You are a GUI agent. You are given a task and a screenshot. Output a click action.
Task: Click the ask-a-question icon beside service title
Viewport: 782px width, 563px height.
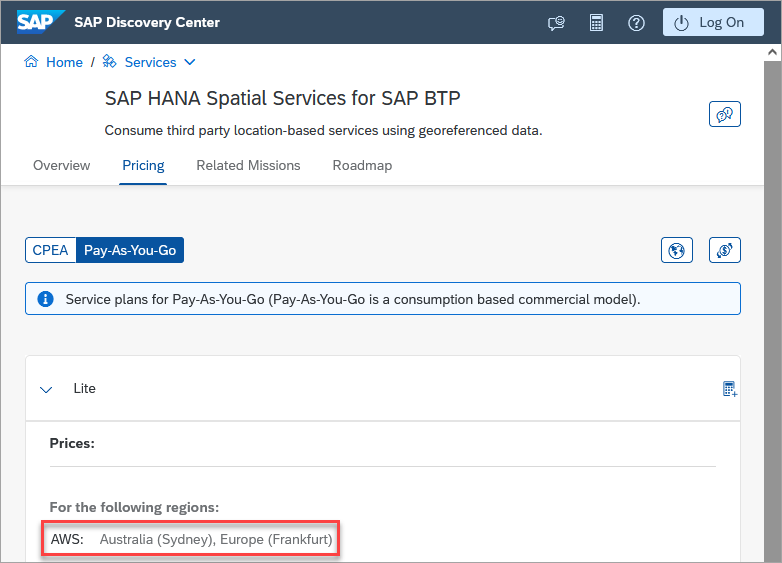[724, 114]
